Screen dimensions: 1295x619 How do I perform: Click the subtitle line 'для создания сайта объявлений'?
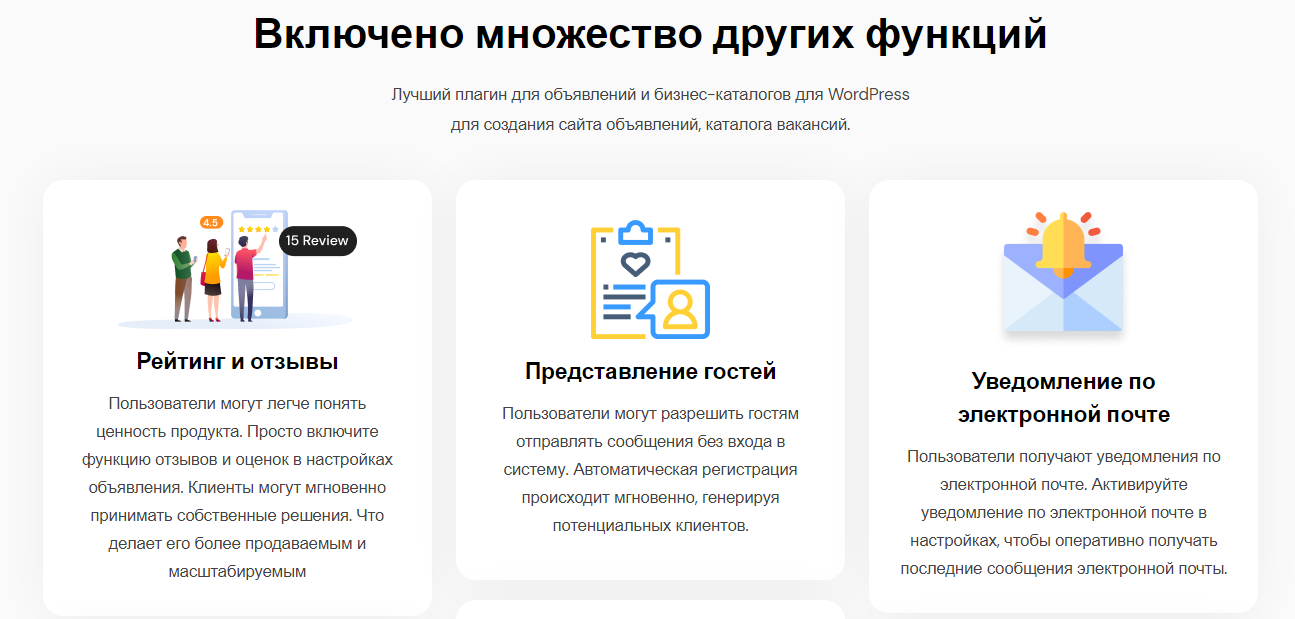(650, 125)
